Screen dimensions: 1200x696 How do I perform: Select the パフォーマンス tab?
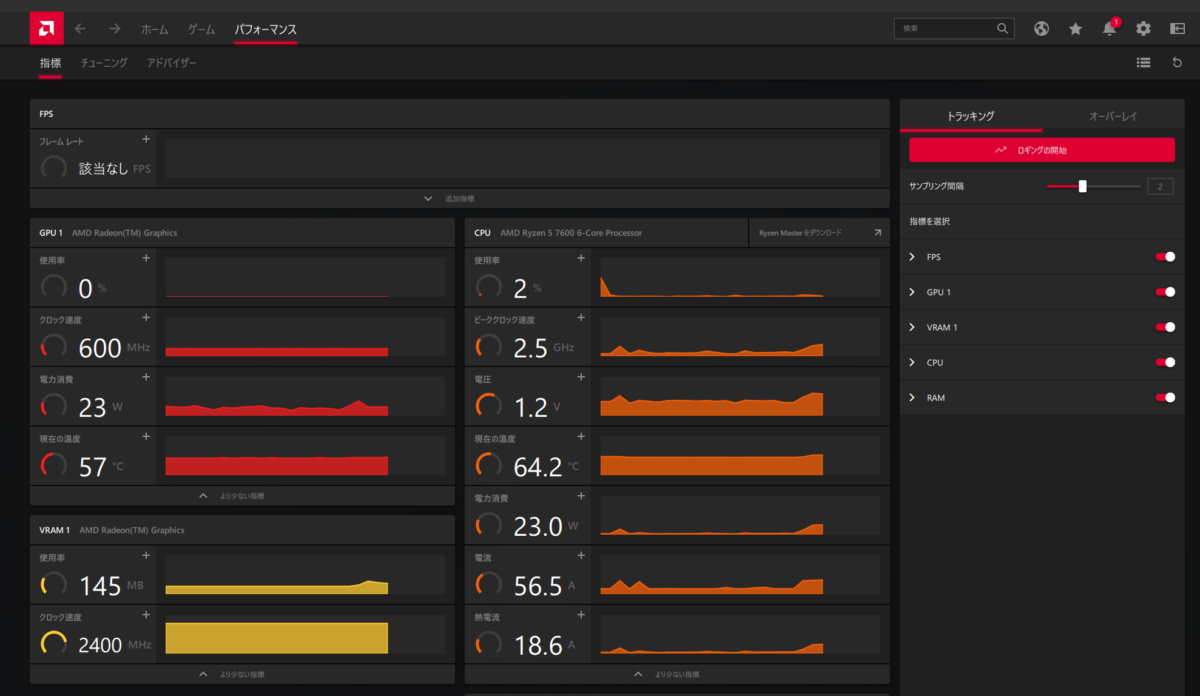pos(265,29)
